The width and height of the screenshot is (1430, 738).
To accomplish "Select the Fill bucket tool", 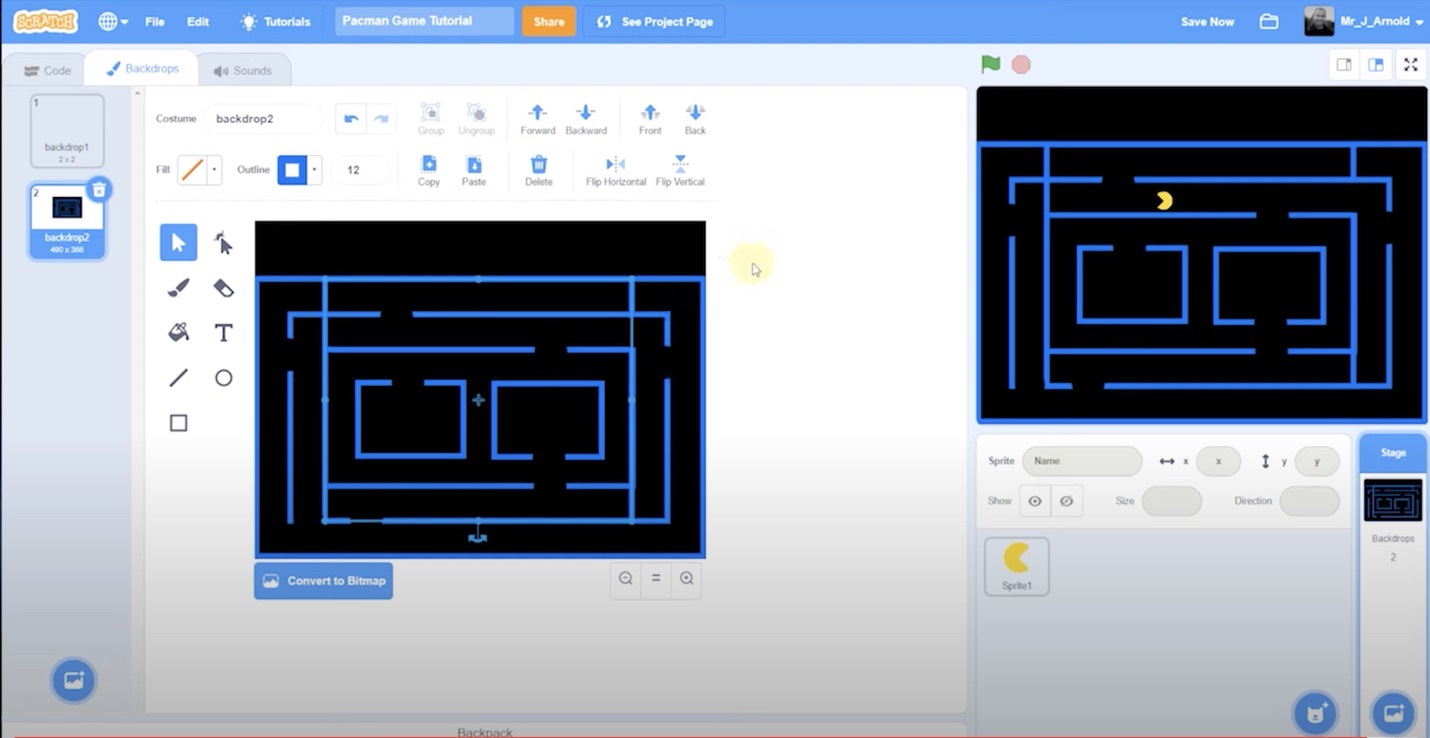I will pos(178,333).
